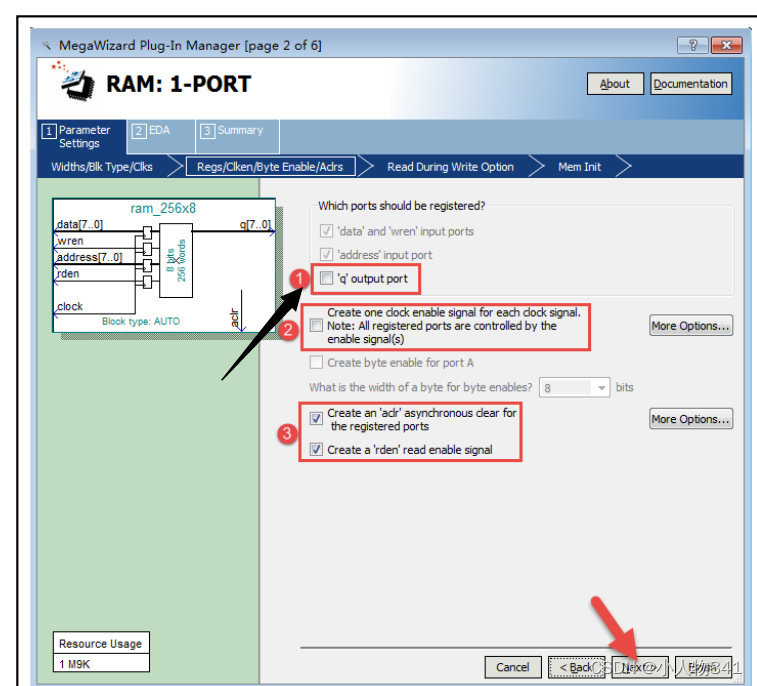Select Regs/Clken/Byte Enable/Aclrs step
The height and width of the screenshot is (686, 757).
tap(270, 167)
